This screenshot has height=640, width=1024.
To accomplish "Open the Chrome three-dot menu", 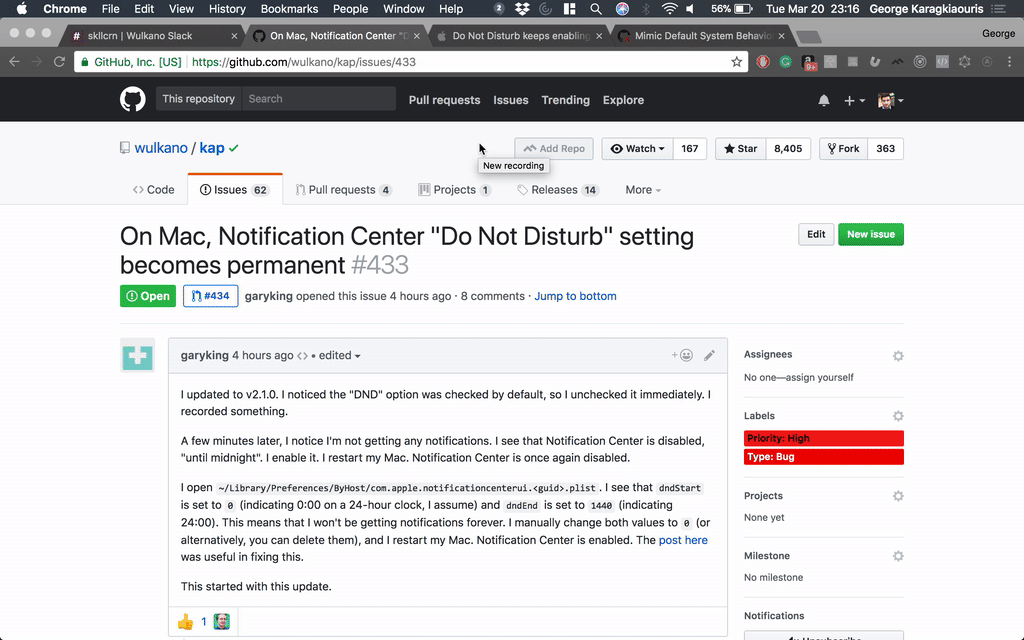I will (x=1010, y=62).
